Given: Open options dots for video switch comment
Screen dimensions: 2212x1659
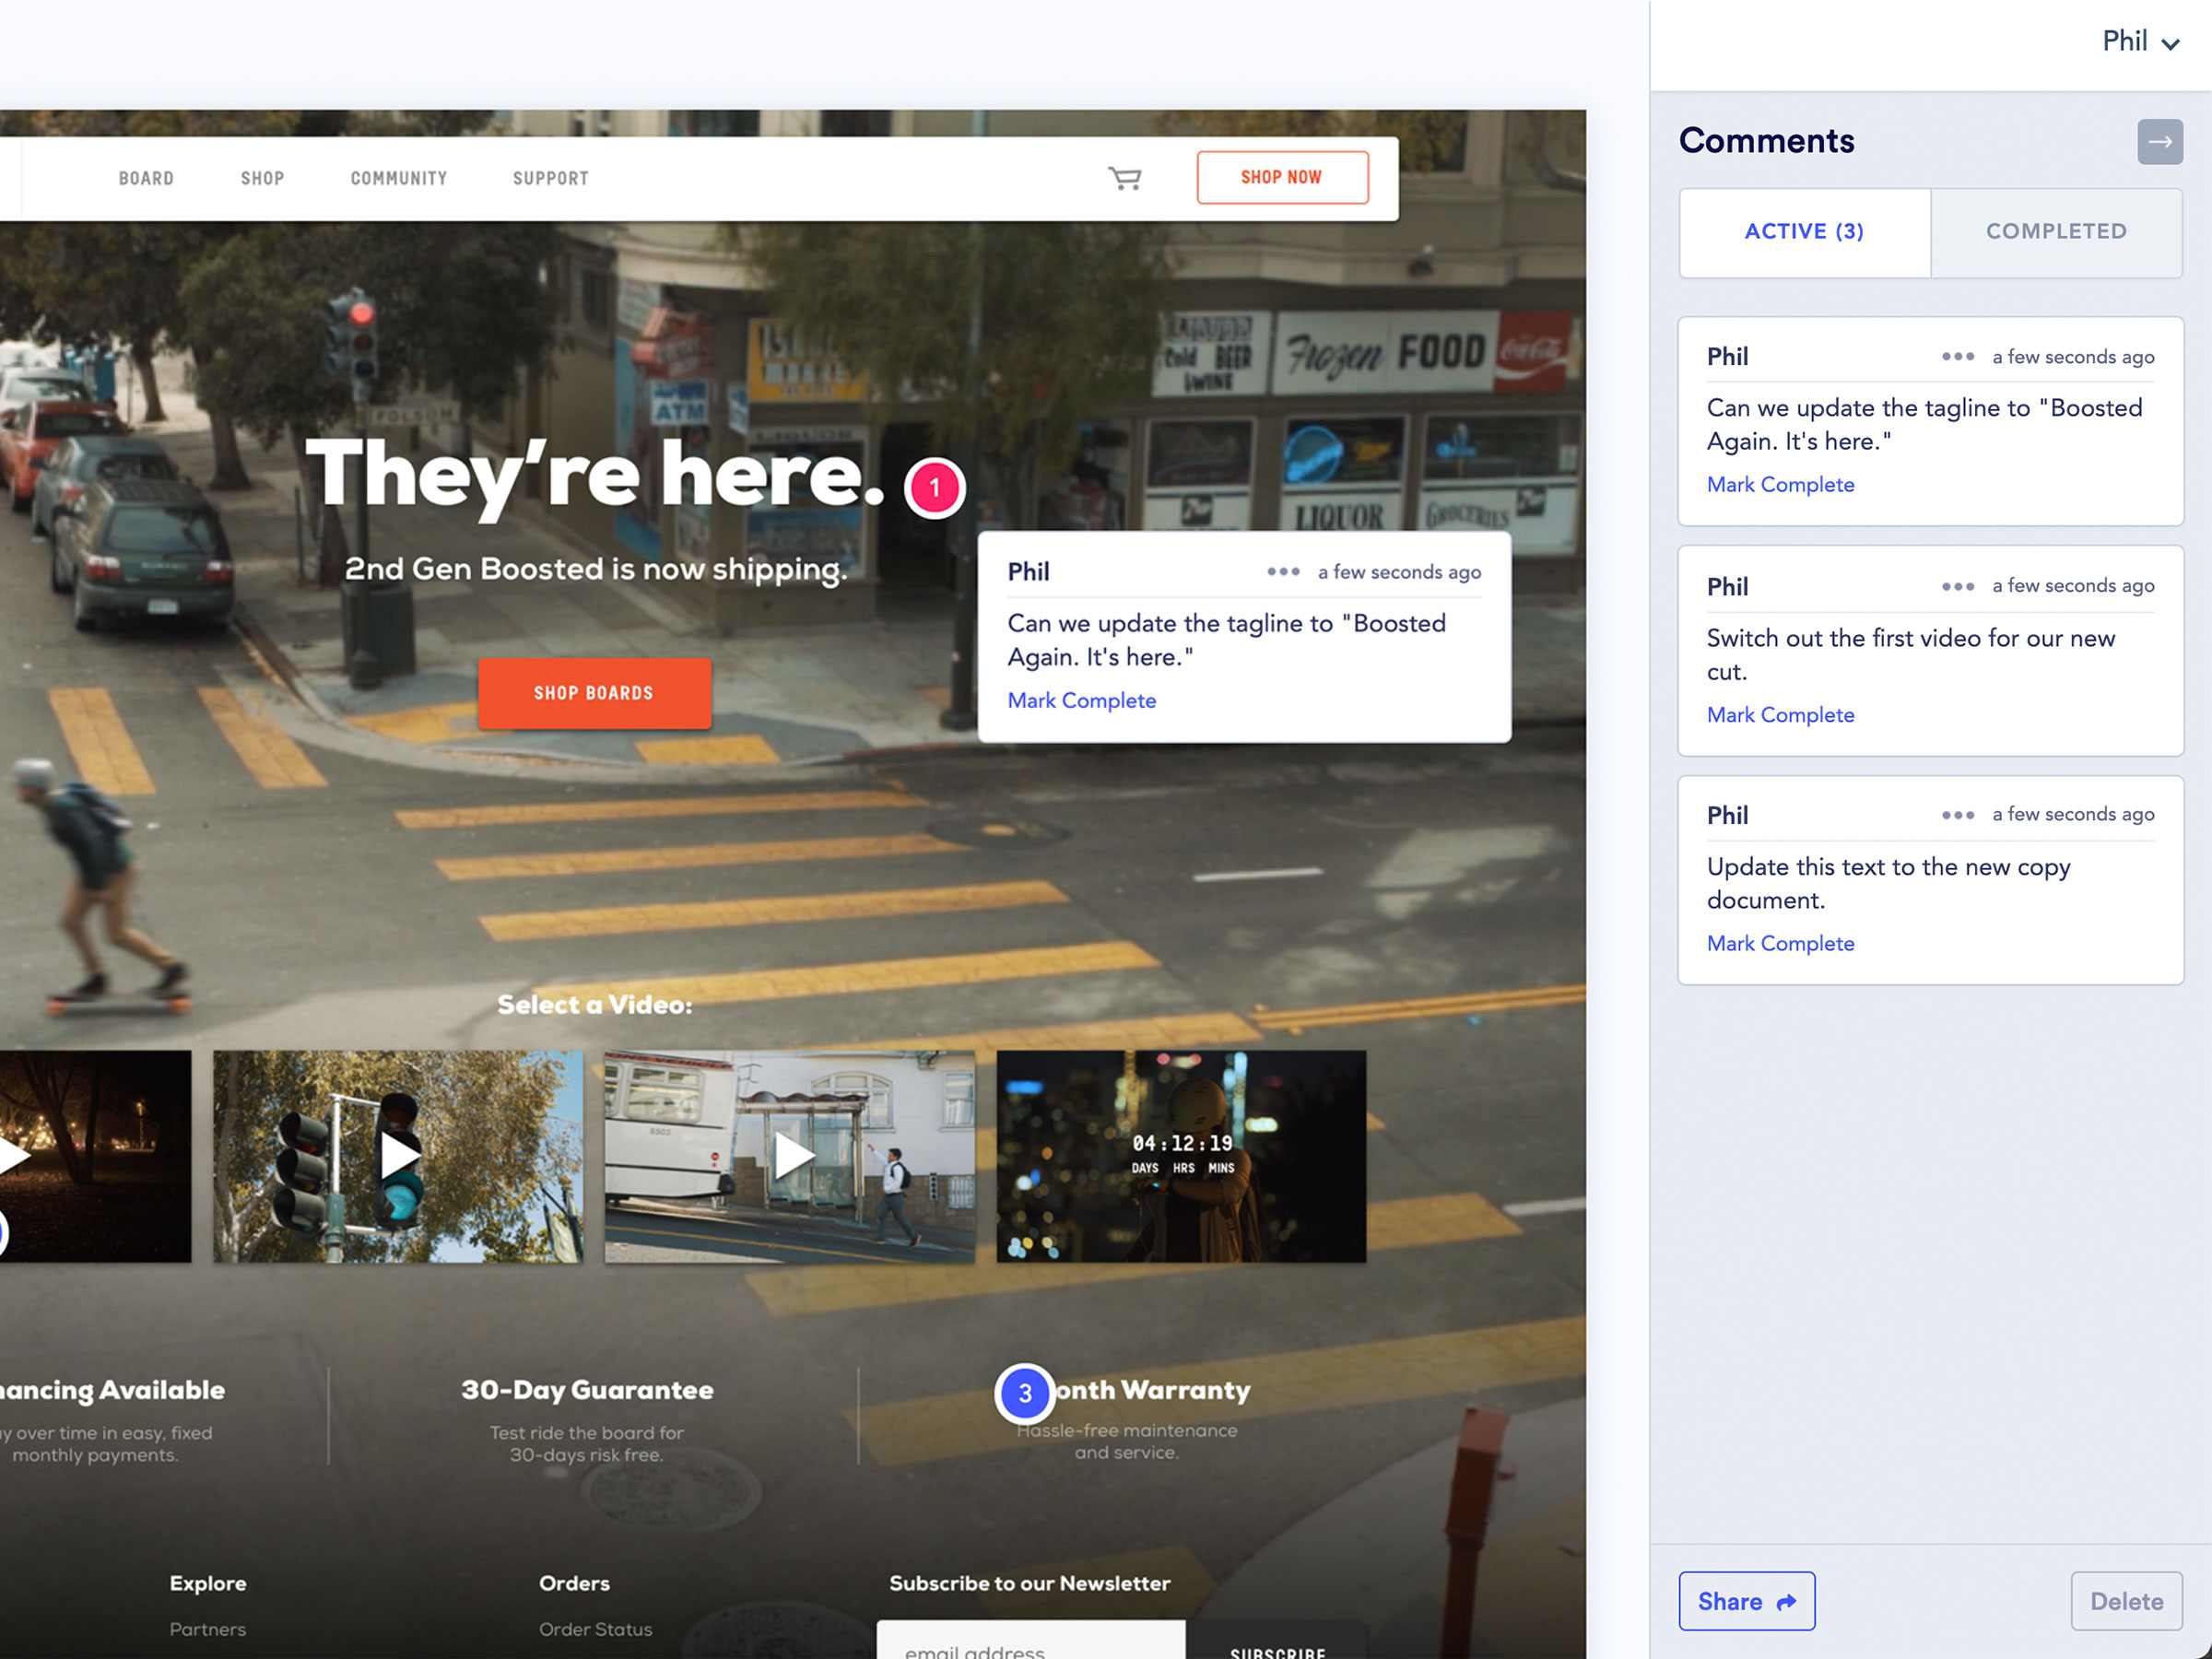Looking at the screenshot, I should [1958, 586].
